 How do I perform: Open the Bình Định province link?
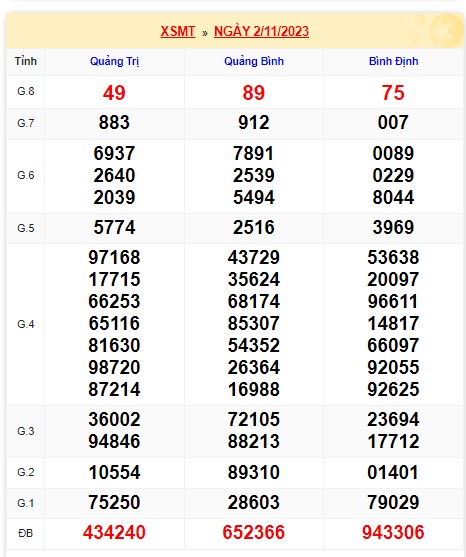tap(394, 61)
